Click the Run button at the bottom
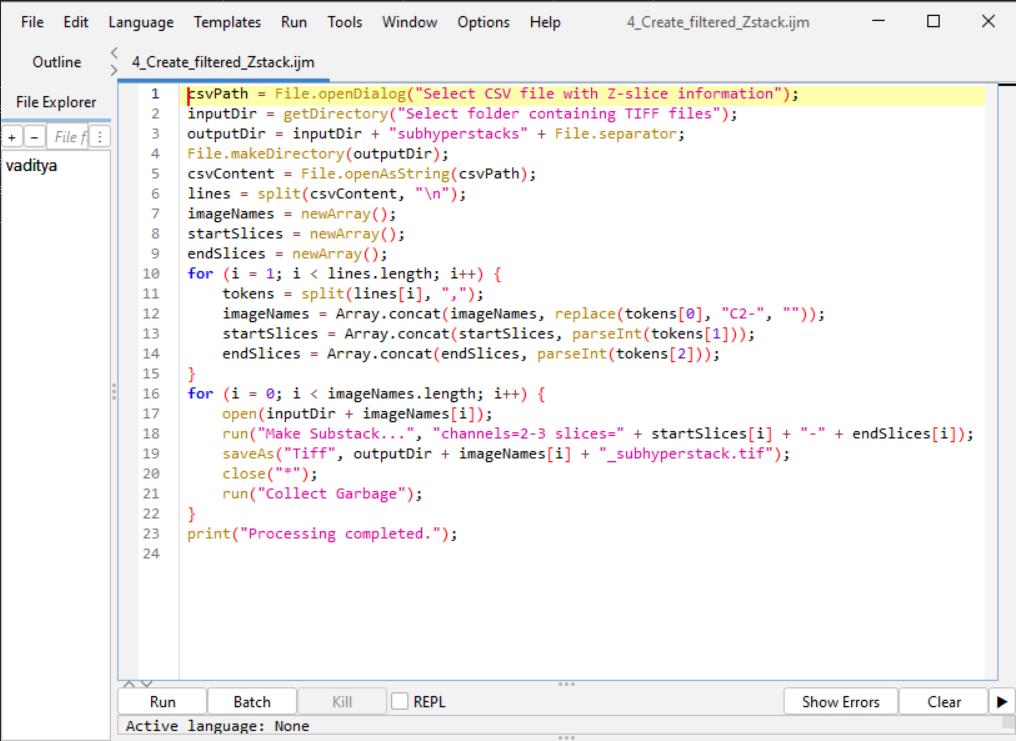 163,701
